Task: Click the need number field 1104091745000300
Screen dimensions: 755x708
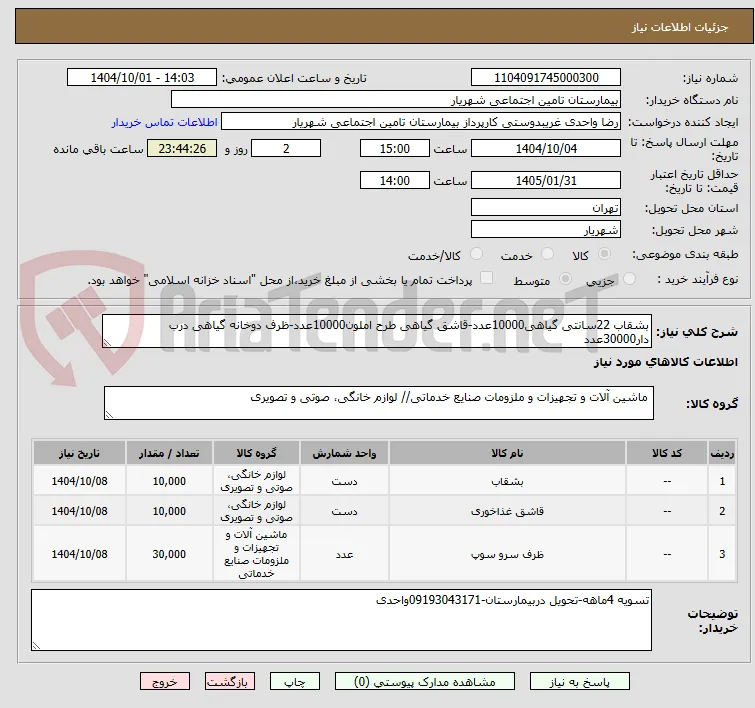Action: coord(546,78)
